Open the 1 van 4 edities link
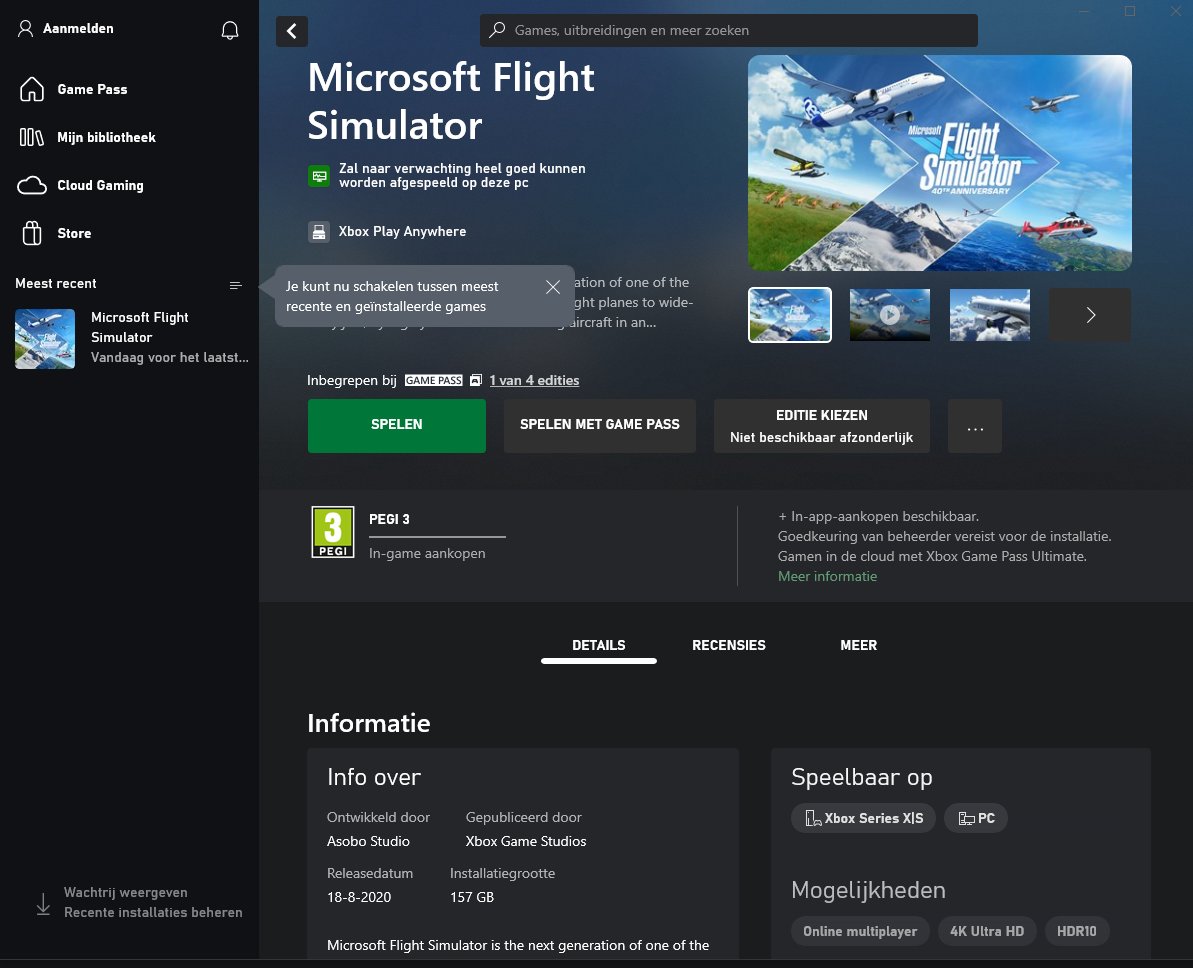This screenshot has height=968, width=1193. pos(534,380)
